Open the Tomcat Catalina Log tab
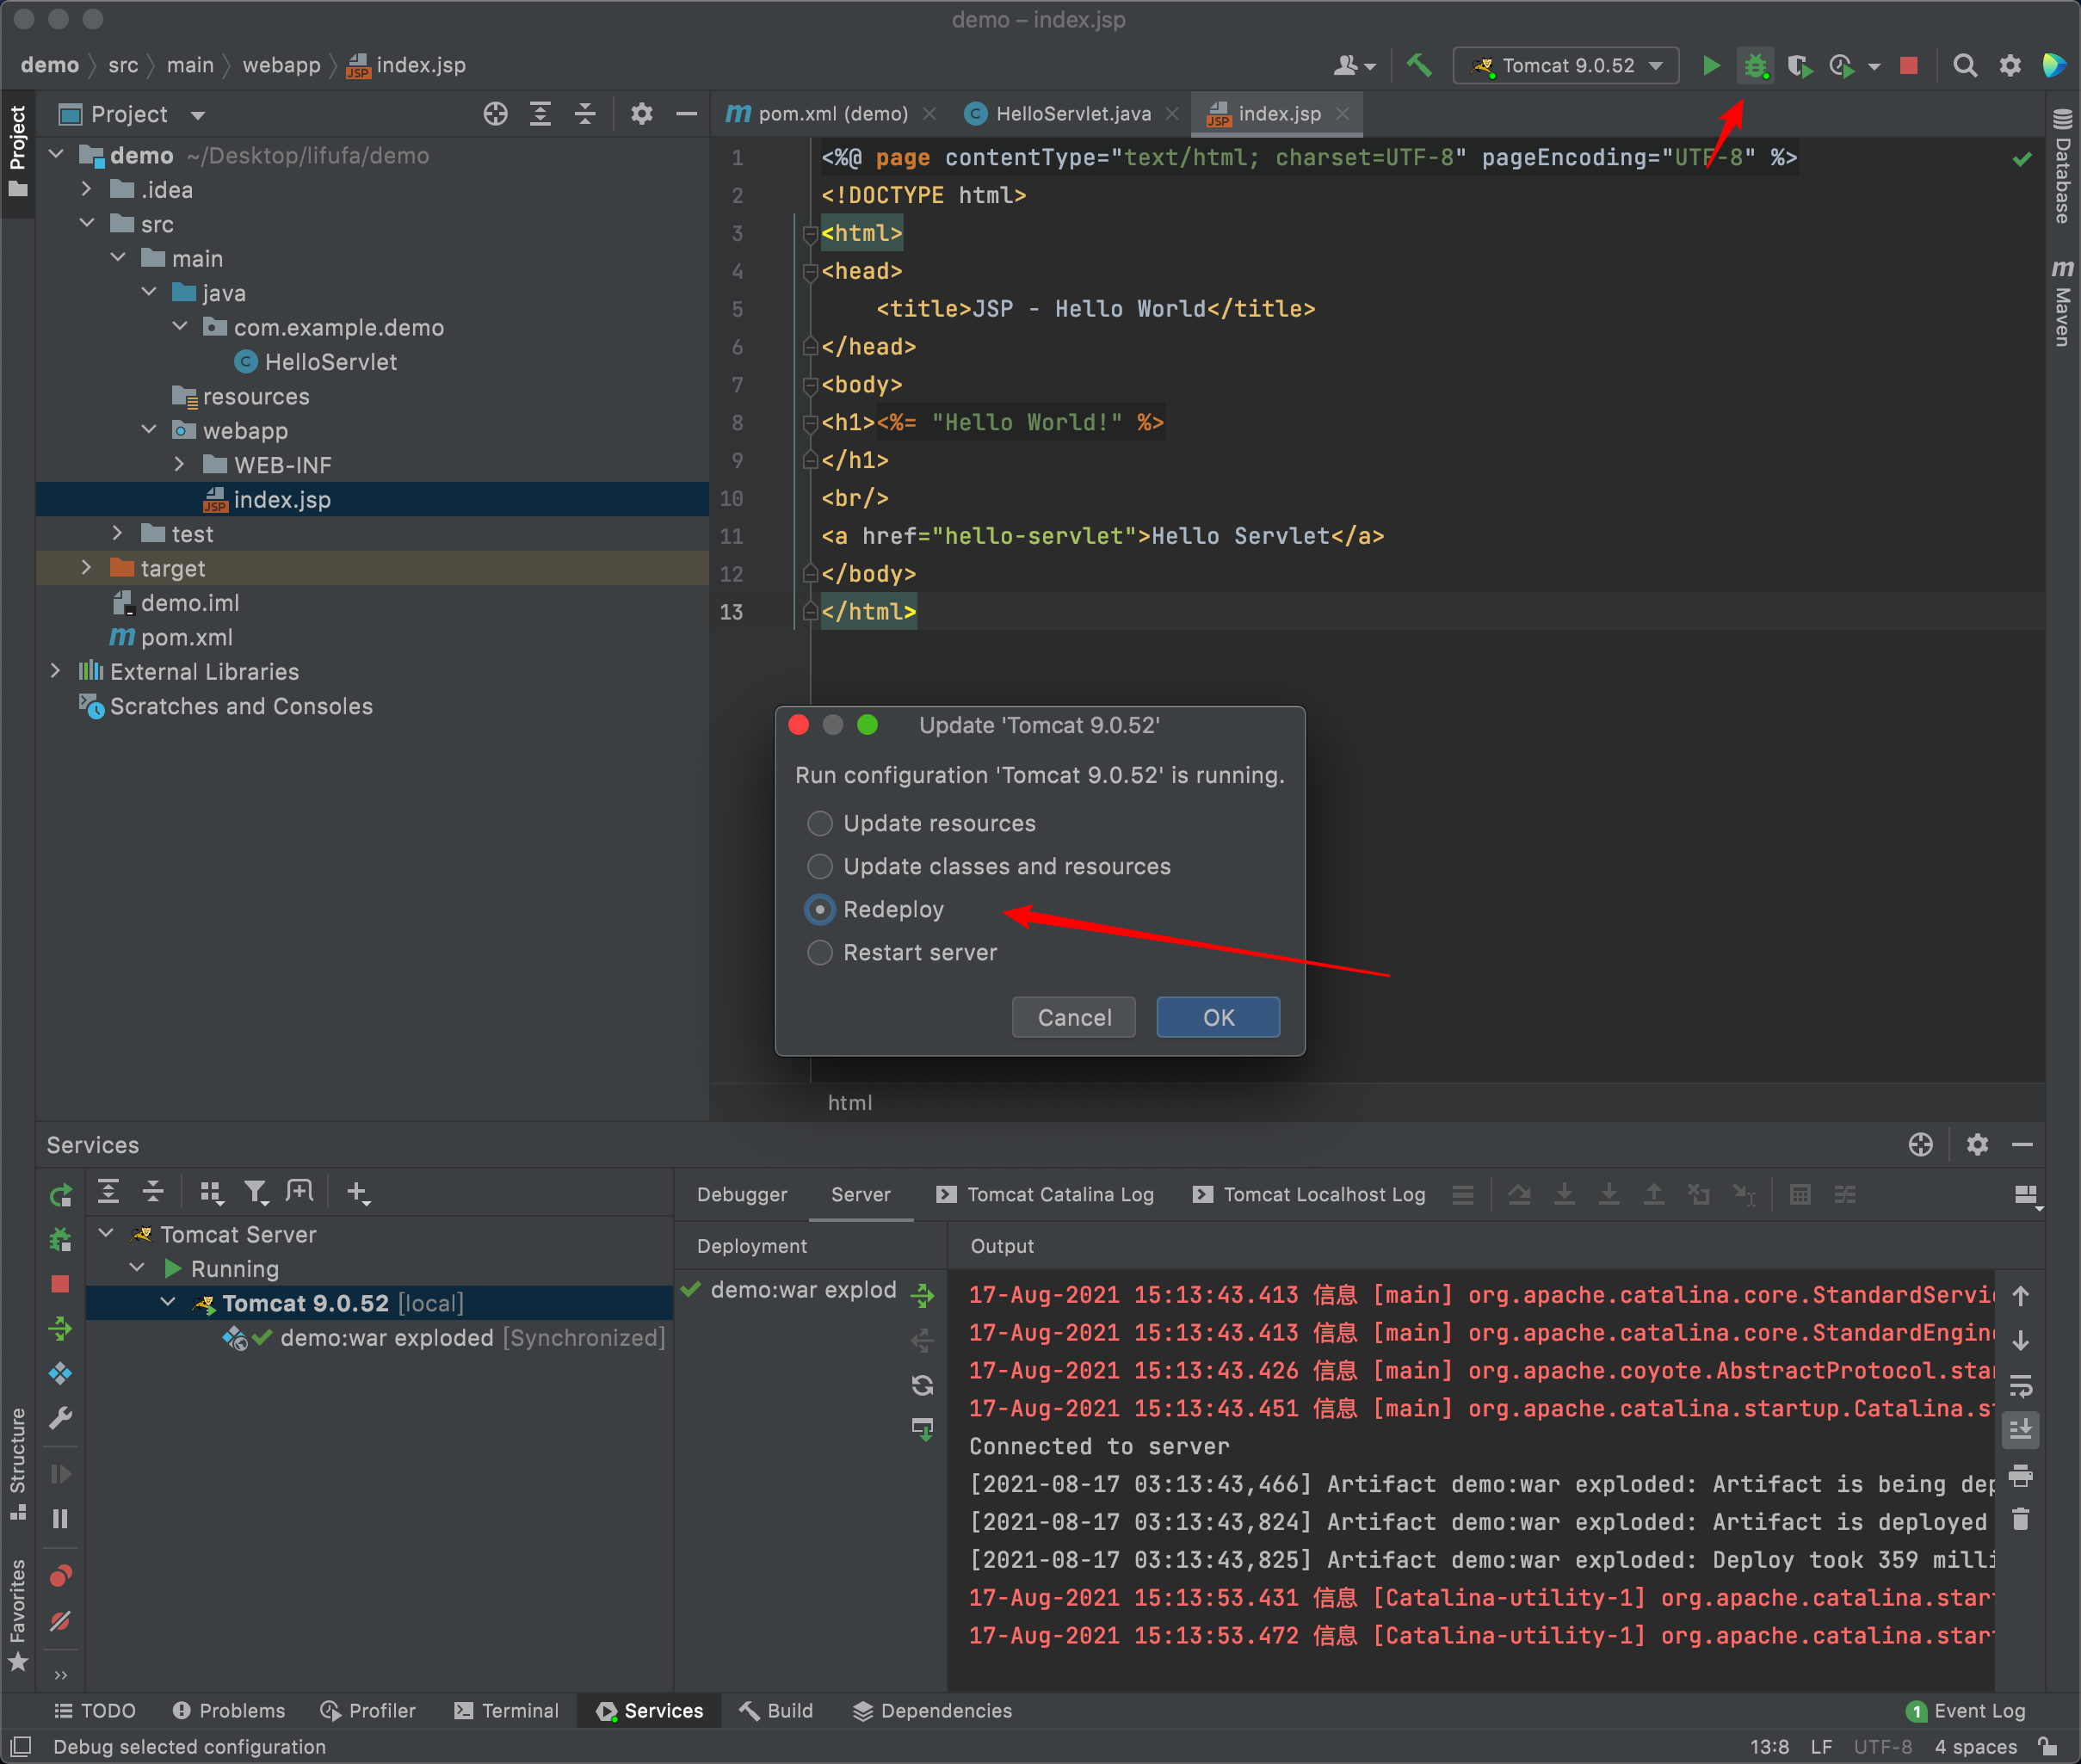 coord(1059,1194)
